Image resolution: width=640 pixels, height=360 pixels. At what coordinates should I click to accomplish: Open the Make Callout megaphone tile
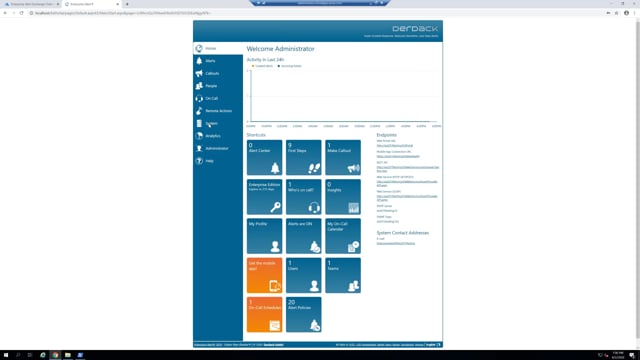(343, 158)
